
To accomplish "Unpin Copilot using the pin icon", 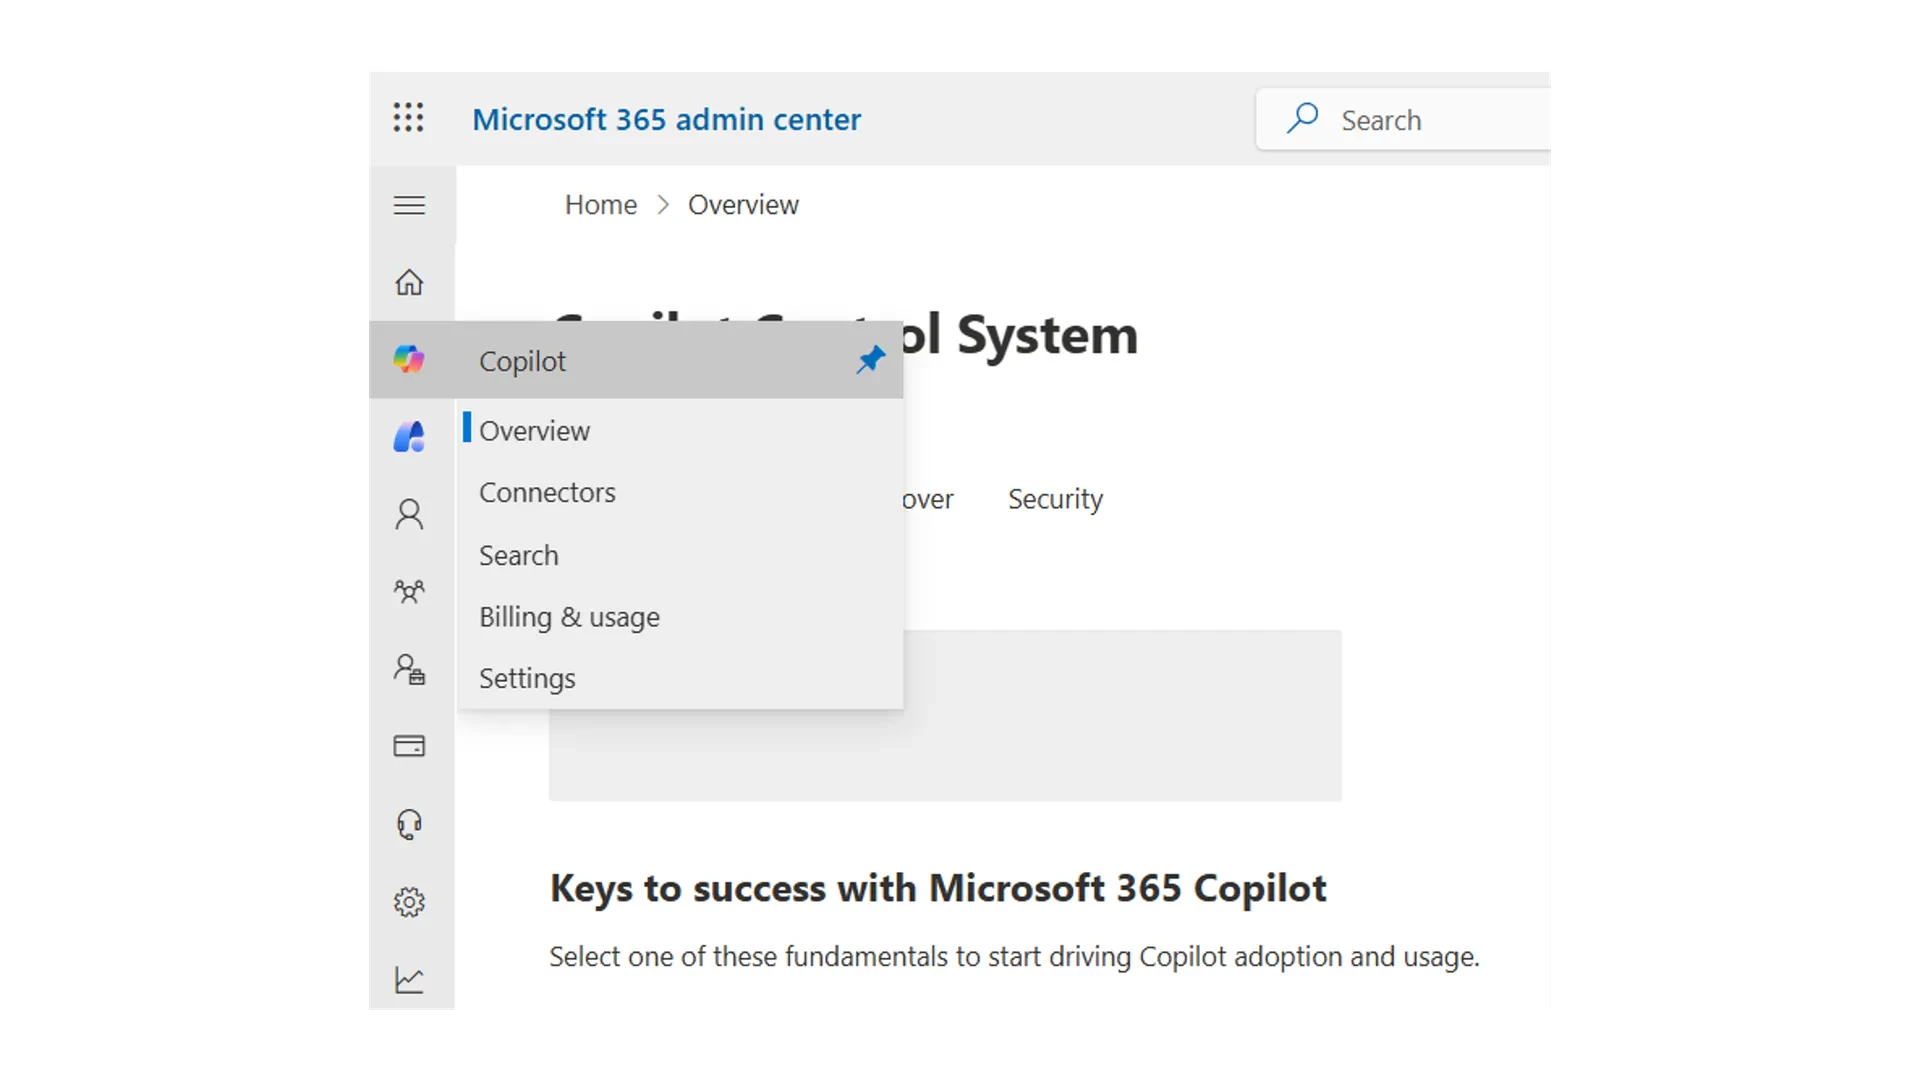I will tap(870, 360).
